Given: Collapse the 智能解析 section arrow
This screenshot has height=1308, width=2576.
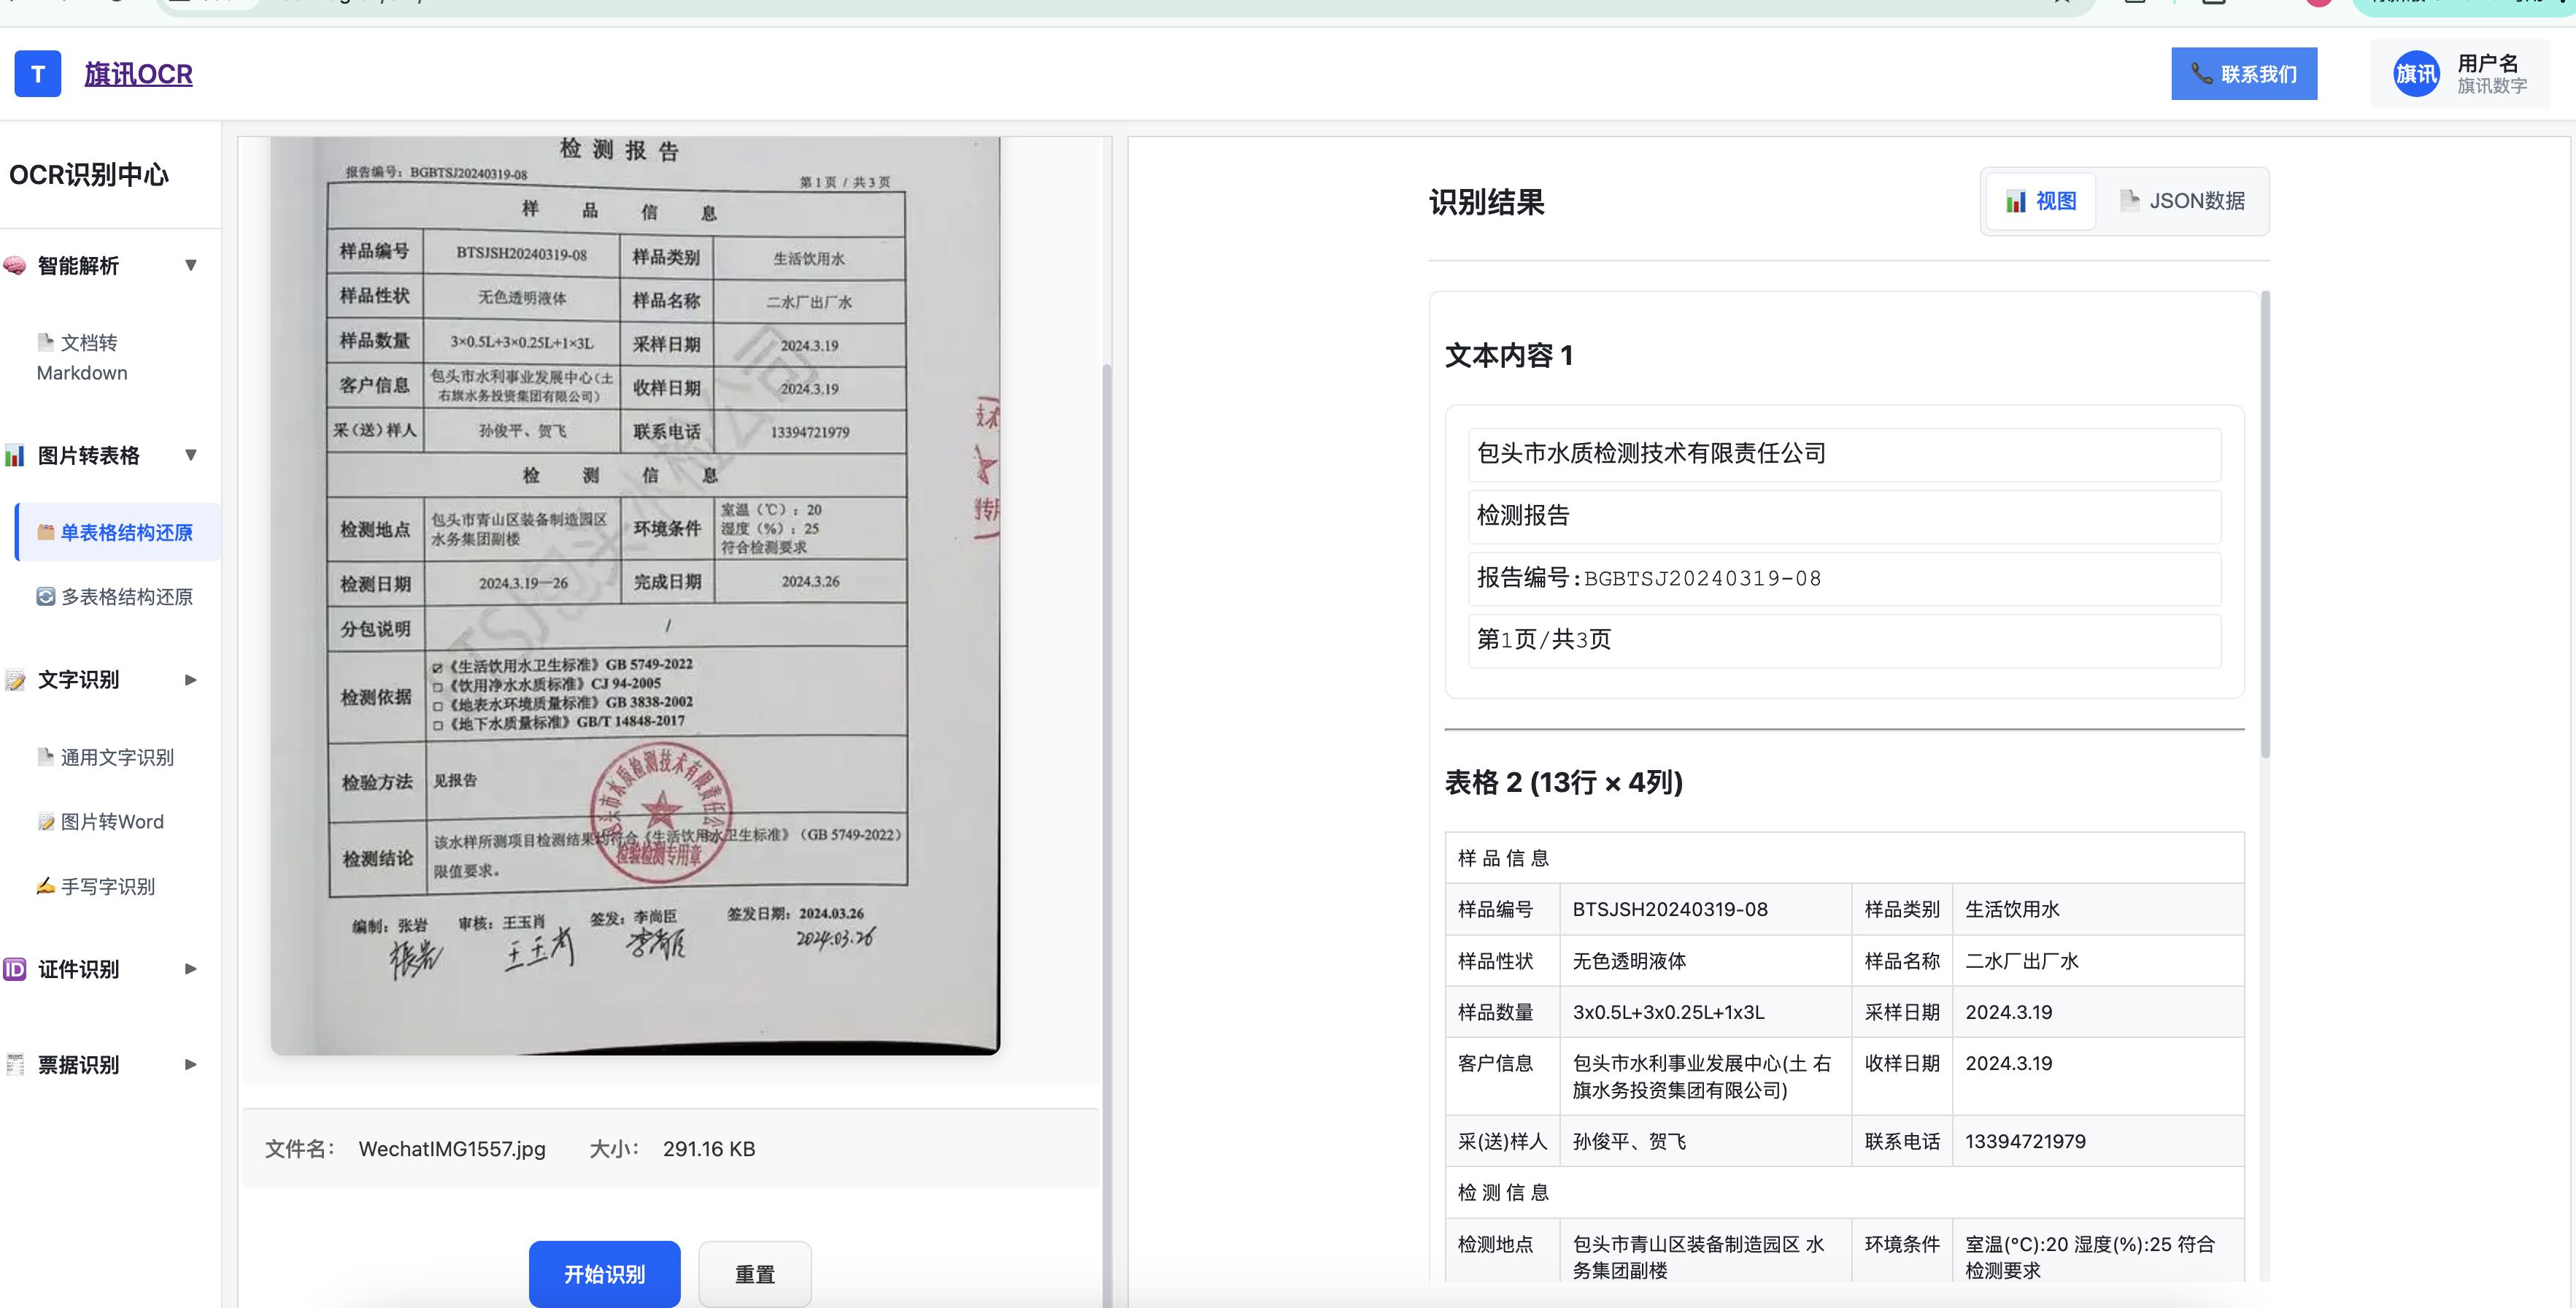Looking at the screenshot, I should (191, 265).
